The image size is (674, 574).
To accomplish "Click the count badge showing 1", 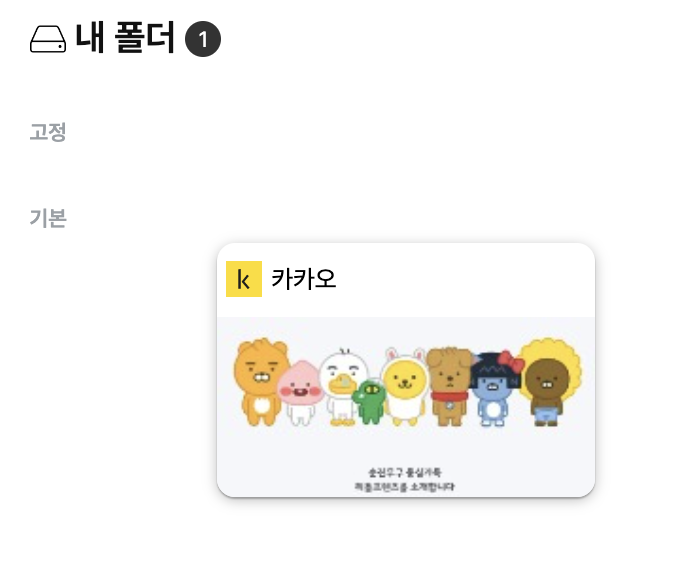I will pos(203,39).
